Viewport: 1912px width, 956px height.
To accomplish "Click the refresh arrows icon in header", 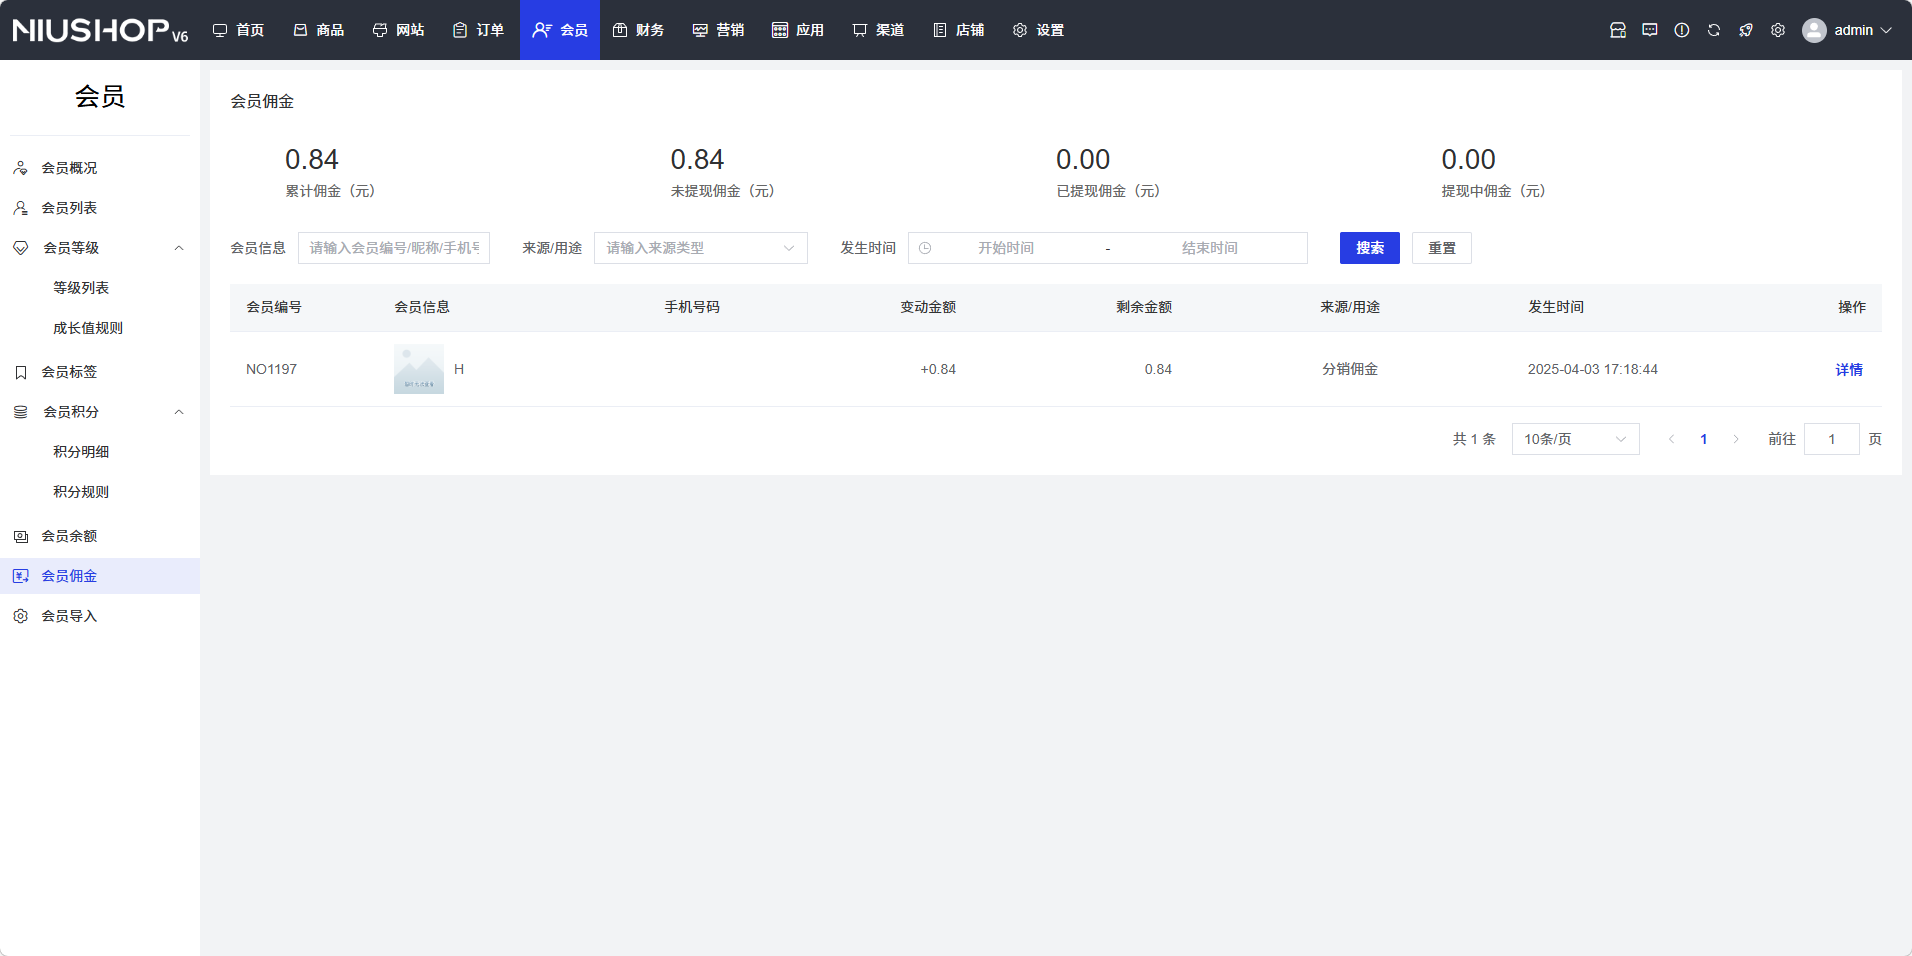I will [1713, 30].
